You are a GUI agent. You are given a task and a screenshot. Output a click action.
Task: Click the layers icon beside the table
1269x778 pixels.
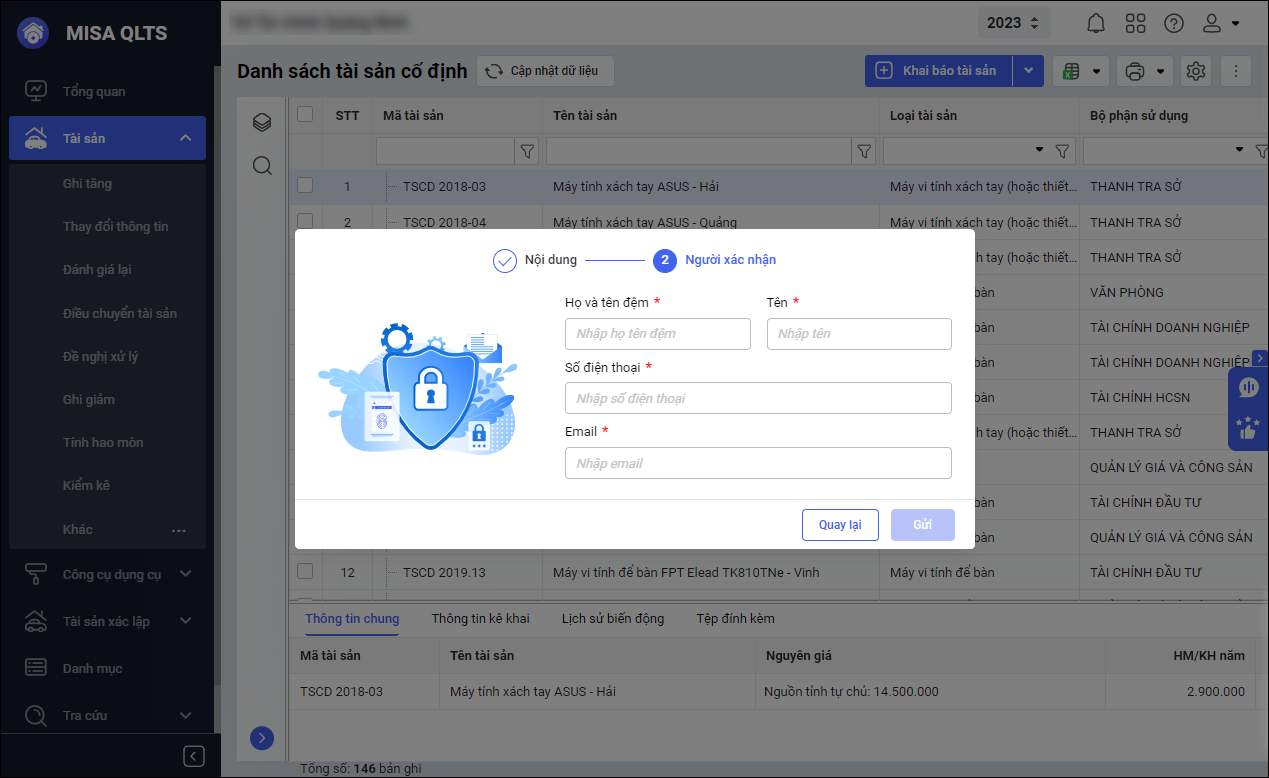pyautogui.click(x=262, y=122)
